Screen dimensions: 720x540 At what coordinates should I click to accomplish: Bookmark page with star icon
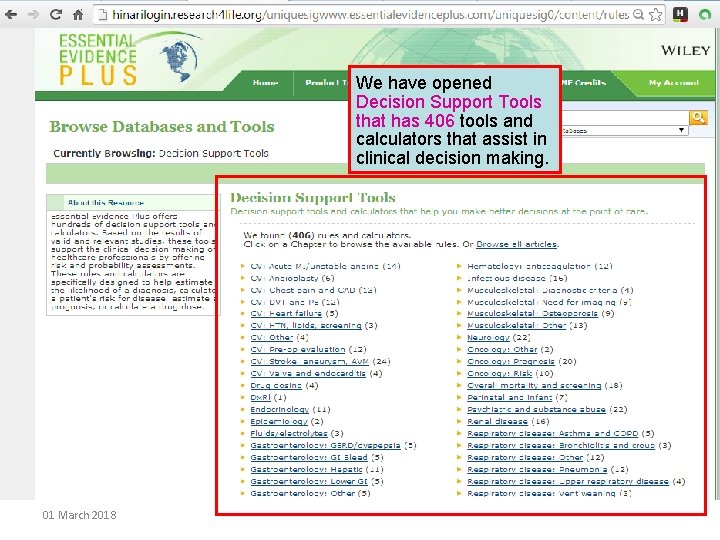pyautogui.click(x=656, y=15)
